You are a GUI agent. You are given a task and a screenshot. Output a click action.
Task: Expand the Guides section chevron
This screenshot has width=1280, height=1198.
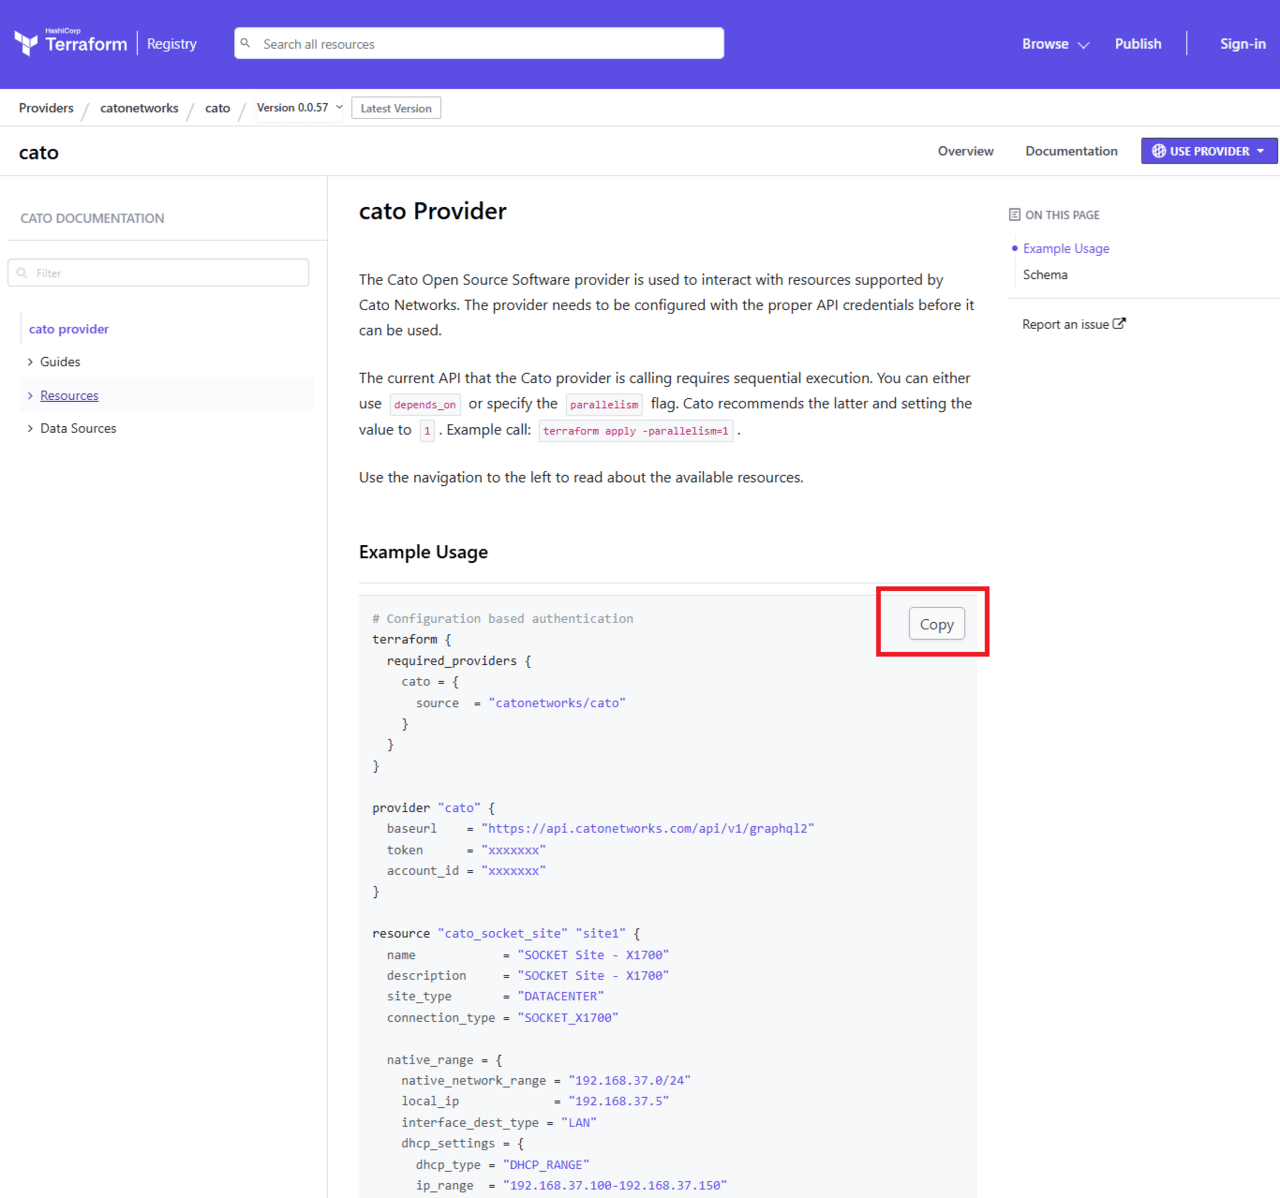click(30, 362)
